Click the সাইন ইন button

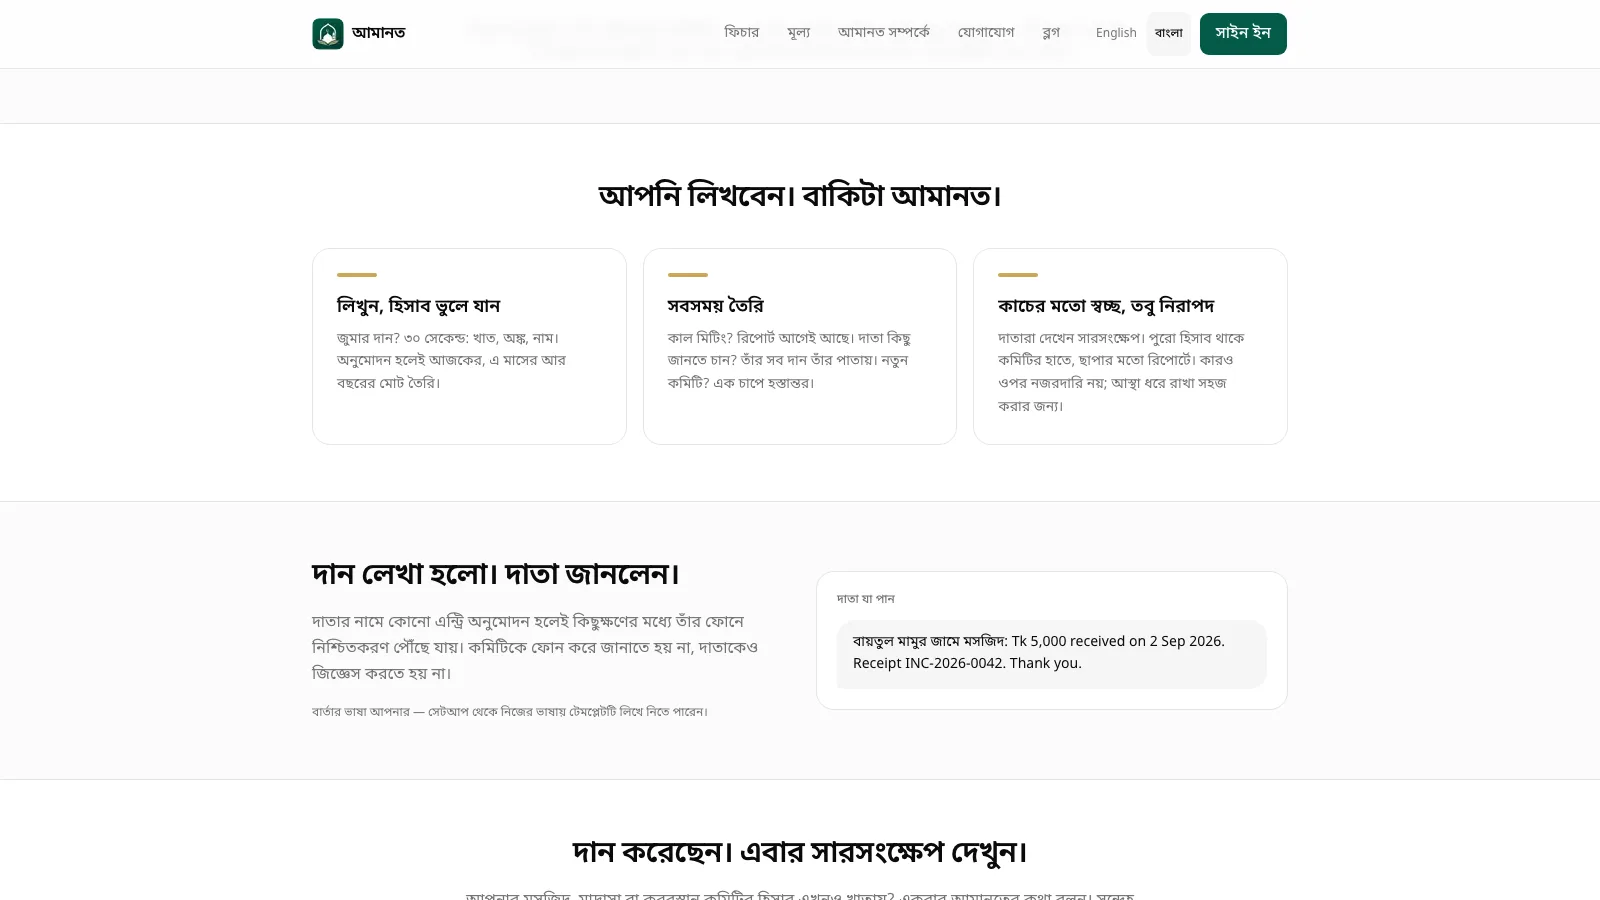tap(1243, 34)
